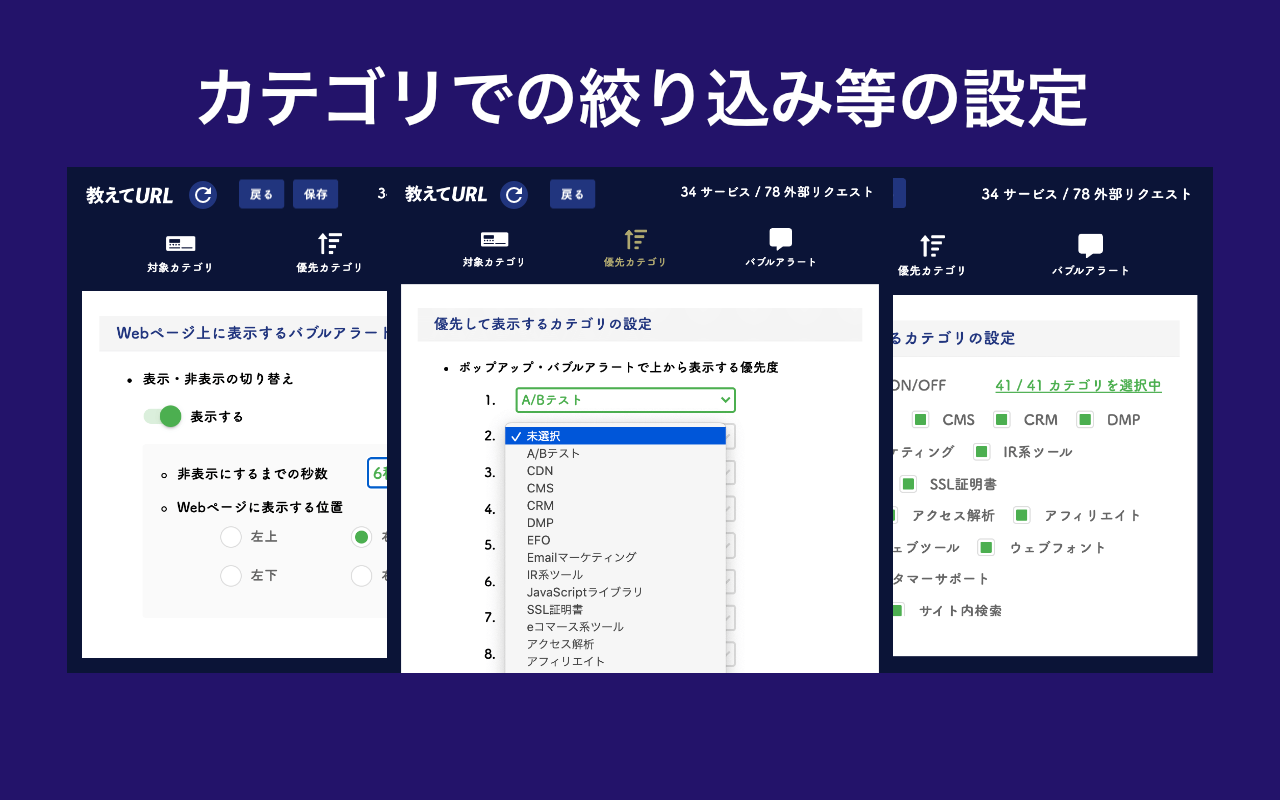Click the 優先して表示するカテゴリの設定 heading
The width and height of the screenshot is (1280, 800).
543,324
